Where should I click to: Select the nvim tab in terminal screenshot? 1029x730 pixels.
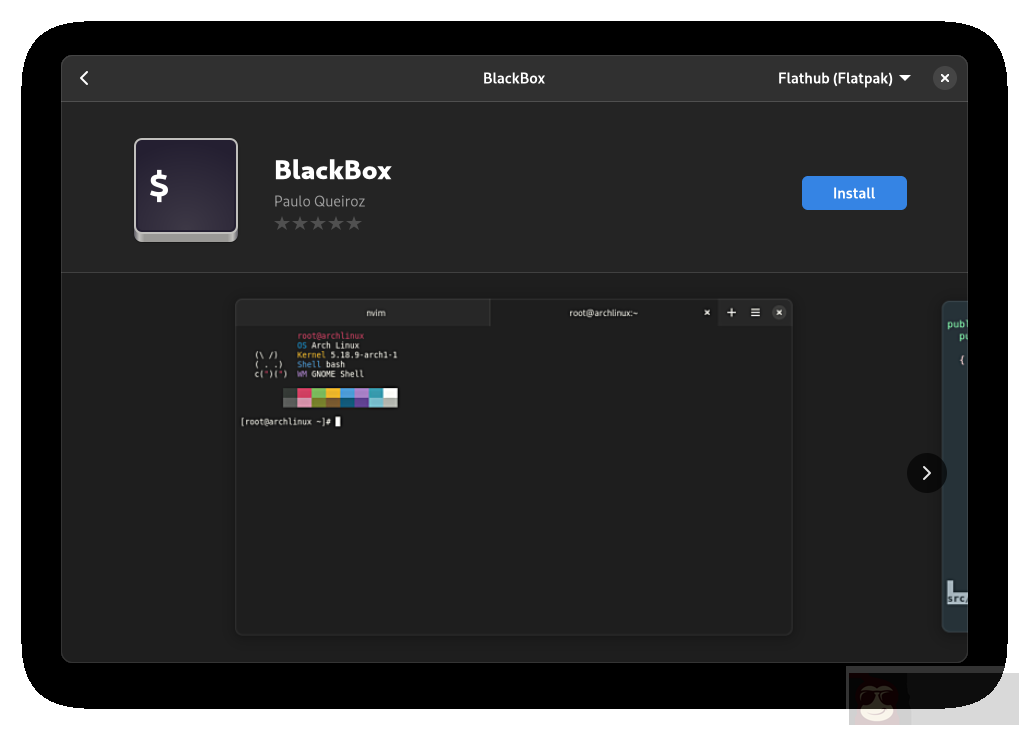pos(375,312)
